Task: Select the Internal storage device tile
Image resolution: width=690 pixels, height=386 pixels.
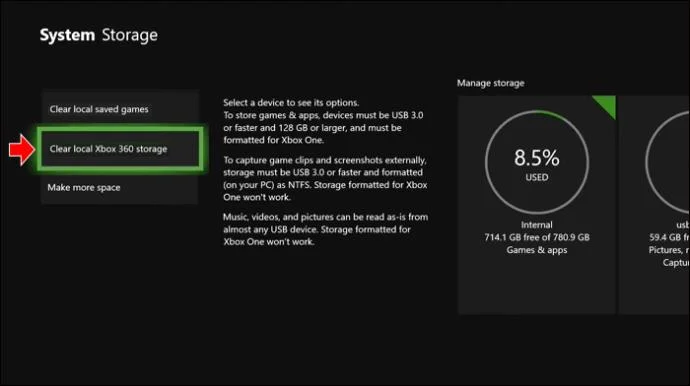Action: pyautogui.click(x=536, y=205)
